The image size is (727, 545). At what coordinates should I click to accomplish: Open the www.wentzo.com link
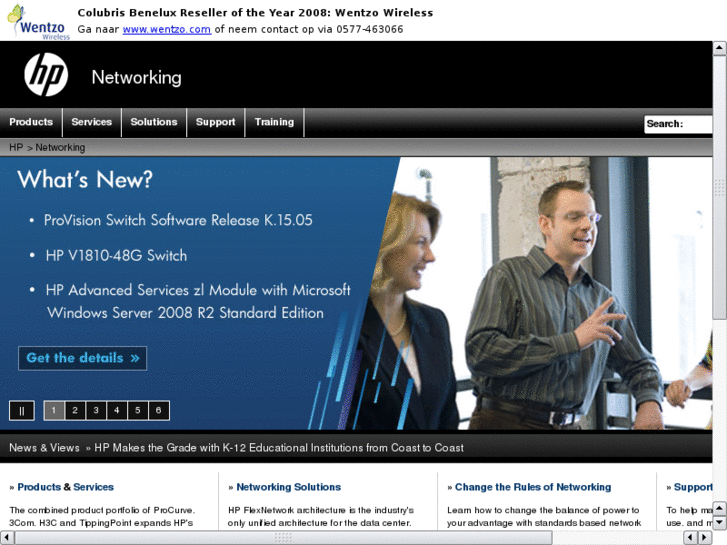point(167,29)
